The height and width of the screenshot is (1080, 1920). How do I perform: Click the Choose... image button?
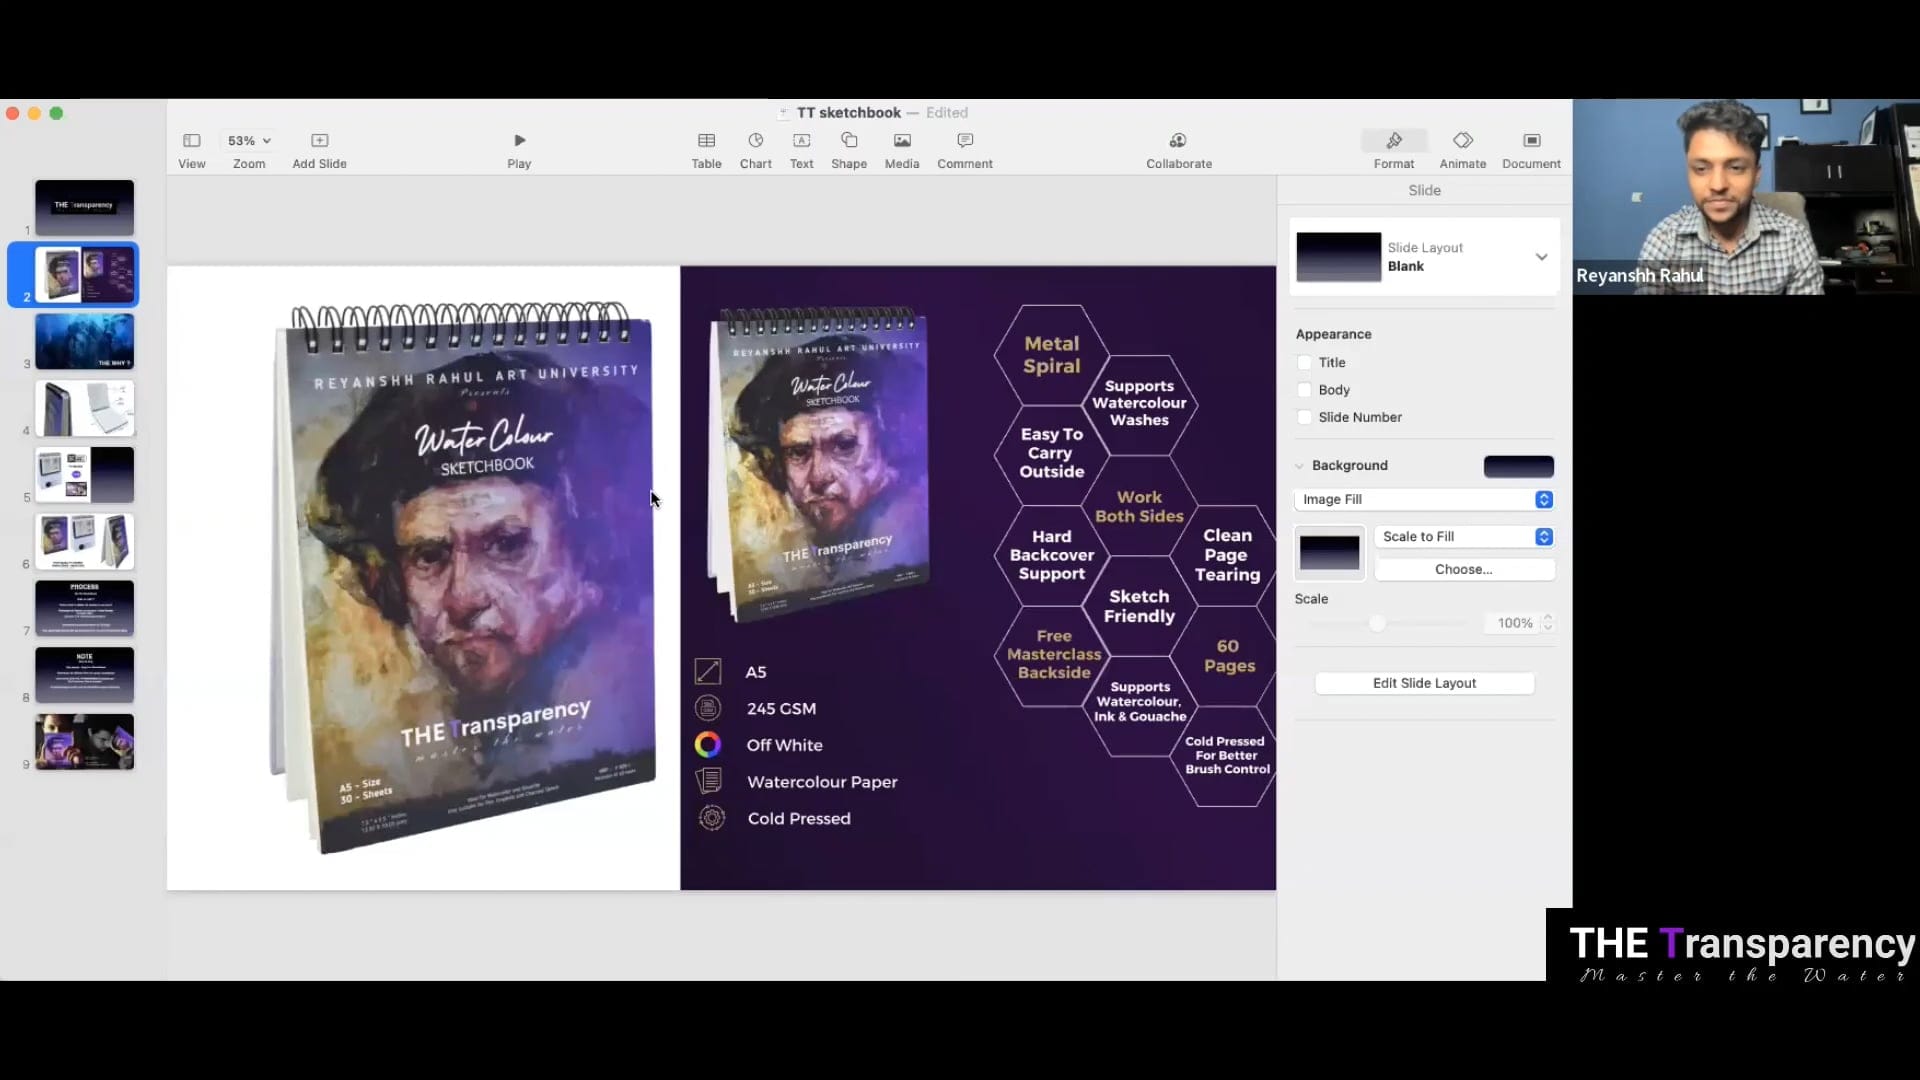tap(1464, 569)
